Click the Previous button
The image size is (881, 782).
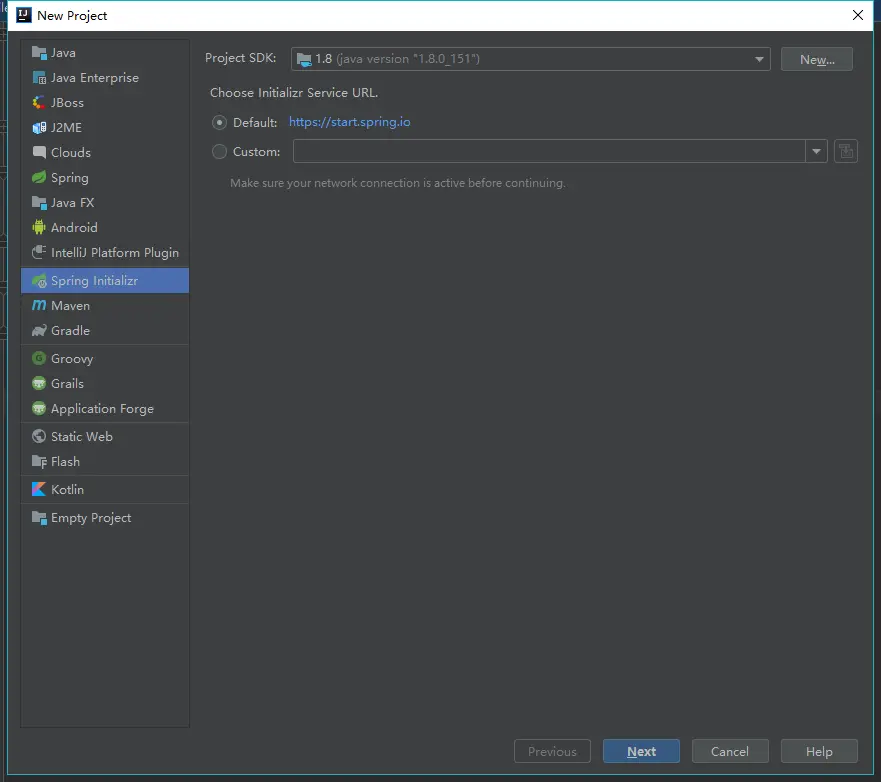[552, 751]
